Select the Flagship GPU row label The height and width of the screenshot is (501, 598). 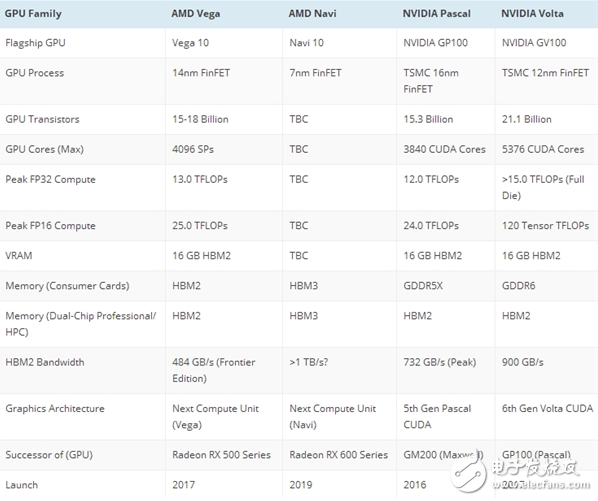tap(35, 43)
